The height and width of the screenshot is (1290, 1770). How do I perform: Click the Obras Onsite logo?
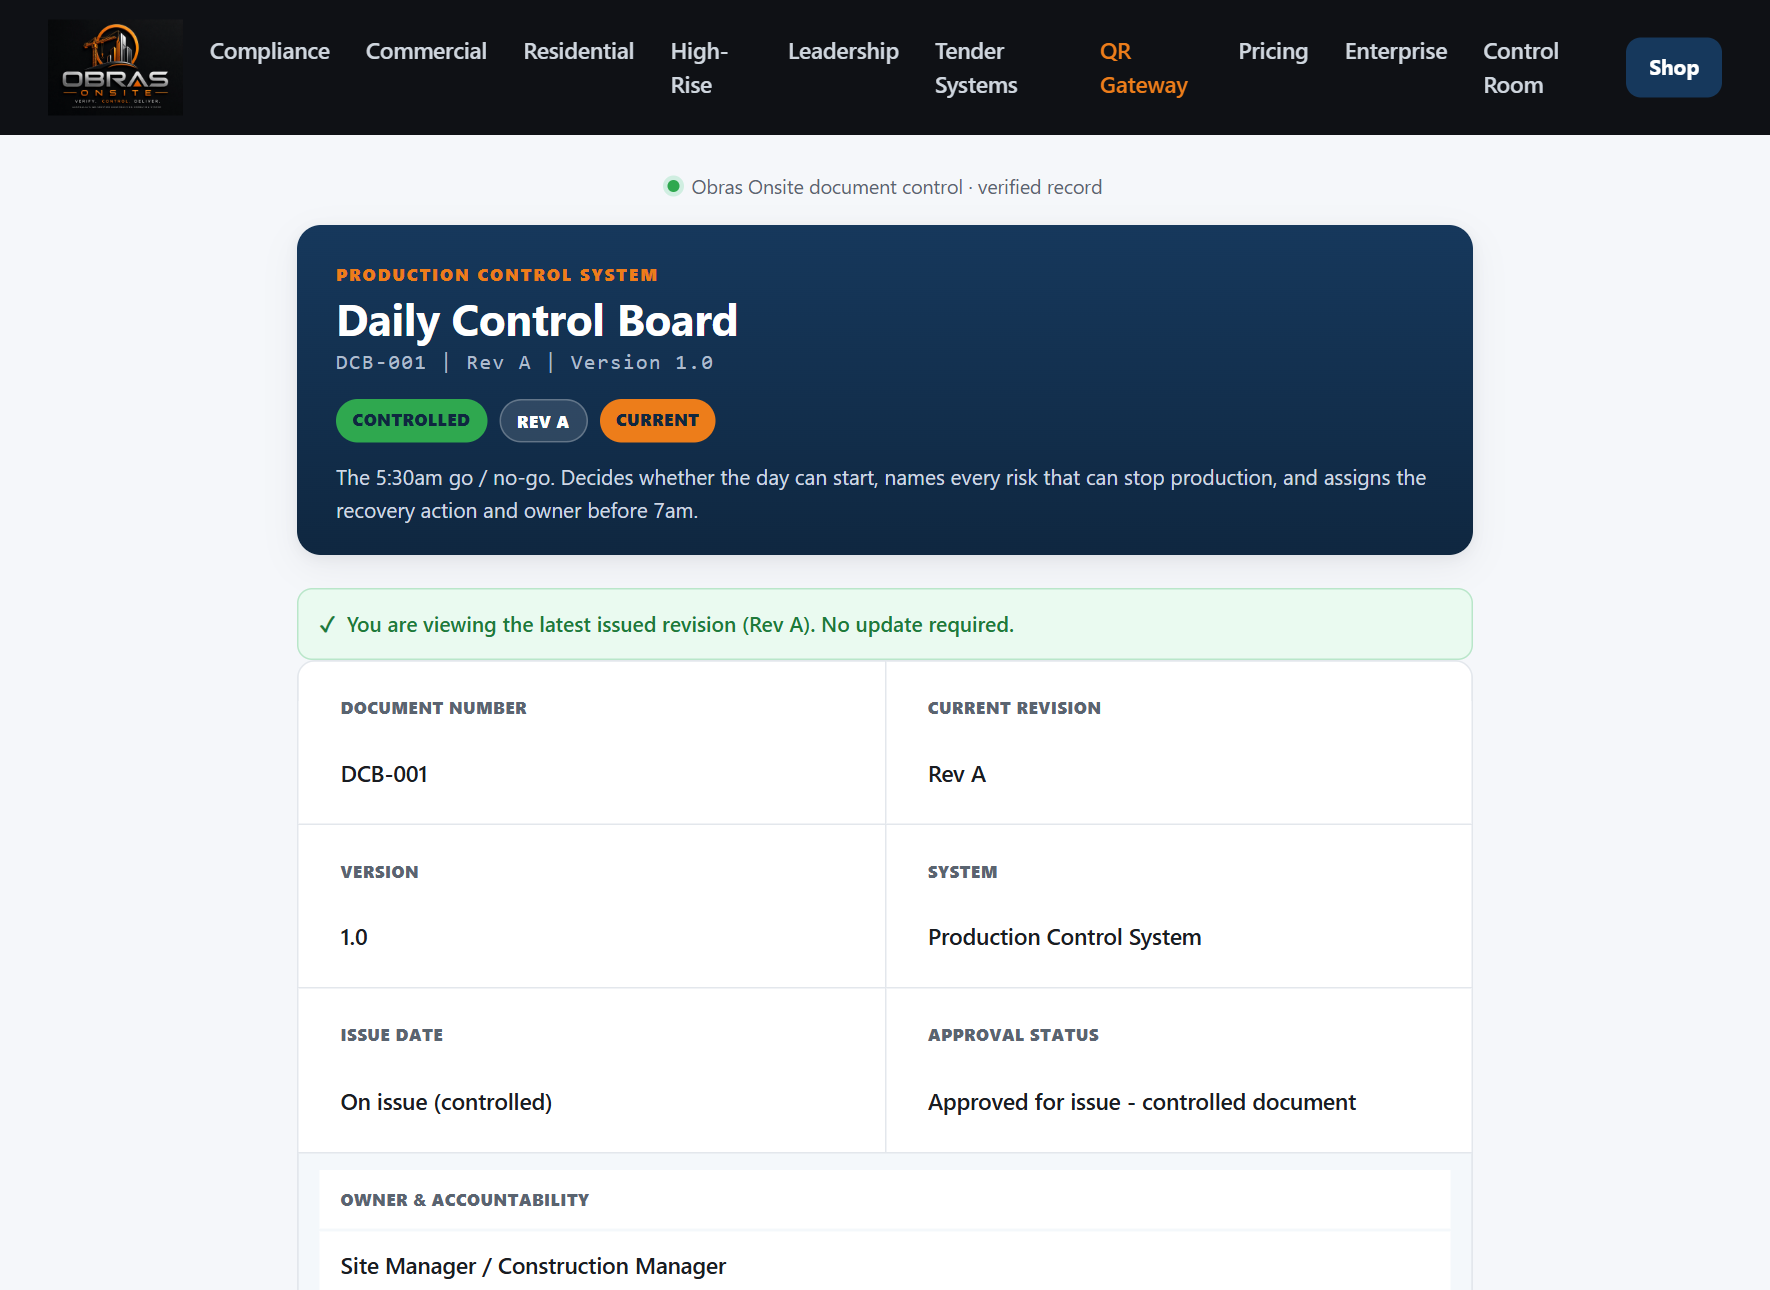click(115, 67)
